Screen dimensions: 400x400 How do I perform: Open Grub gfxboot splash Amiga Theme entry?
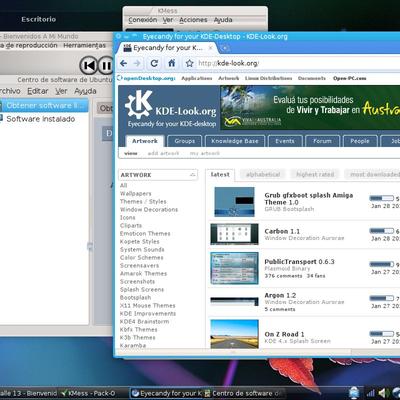tap(309, 199)
